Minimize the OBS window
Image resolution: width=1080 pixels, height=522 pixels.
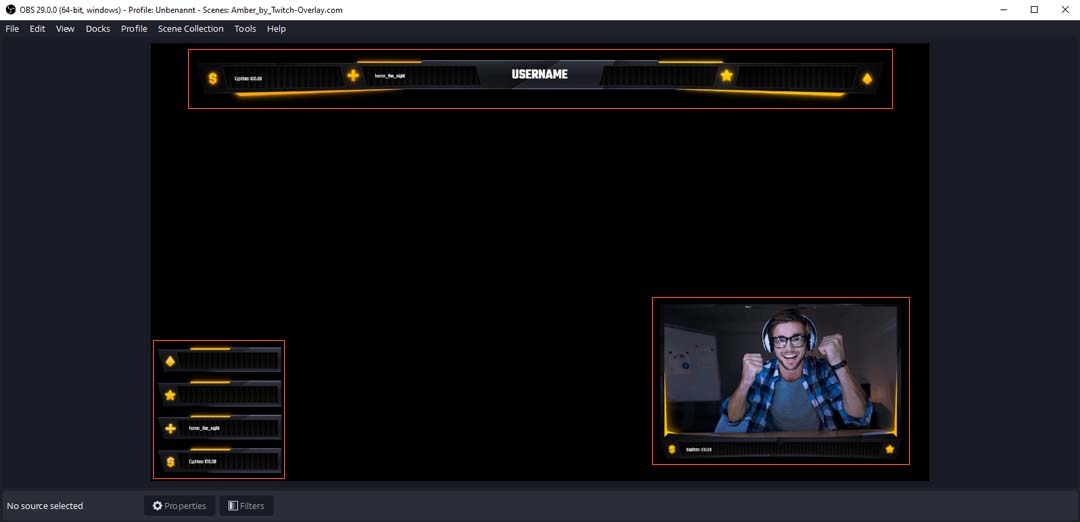click(x=1006, y=10)
